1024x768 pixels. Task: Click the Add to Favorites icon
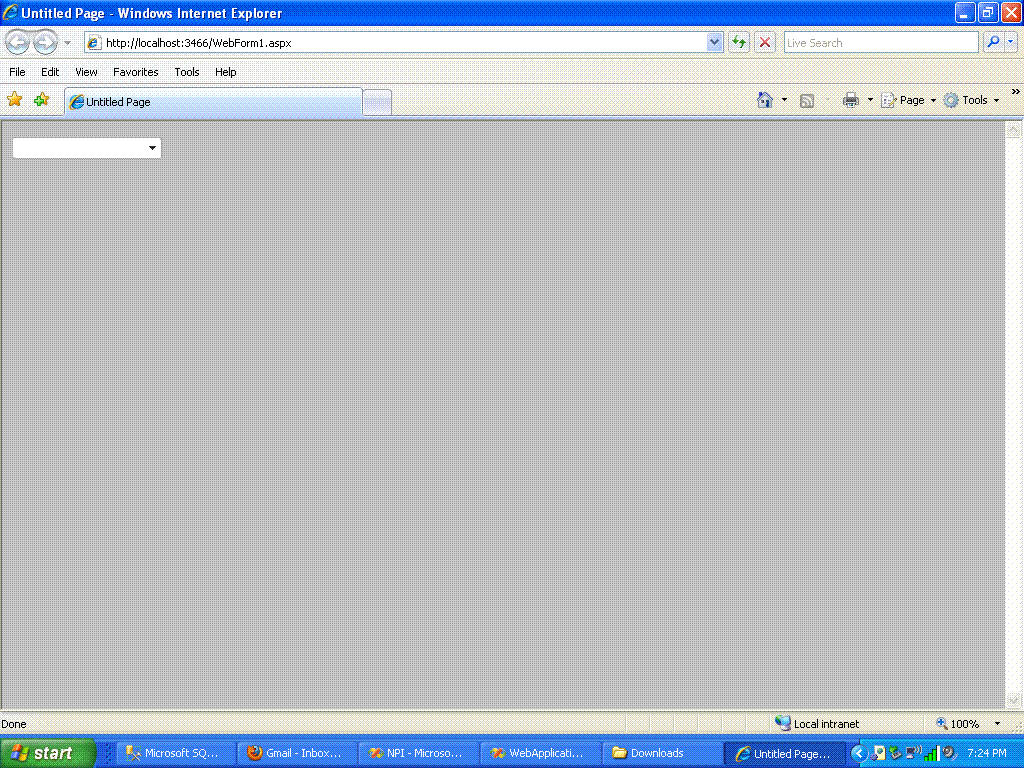[41, 99]
